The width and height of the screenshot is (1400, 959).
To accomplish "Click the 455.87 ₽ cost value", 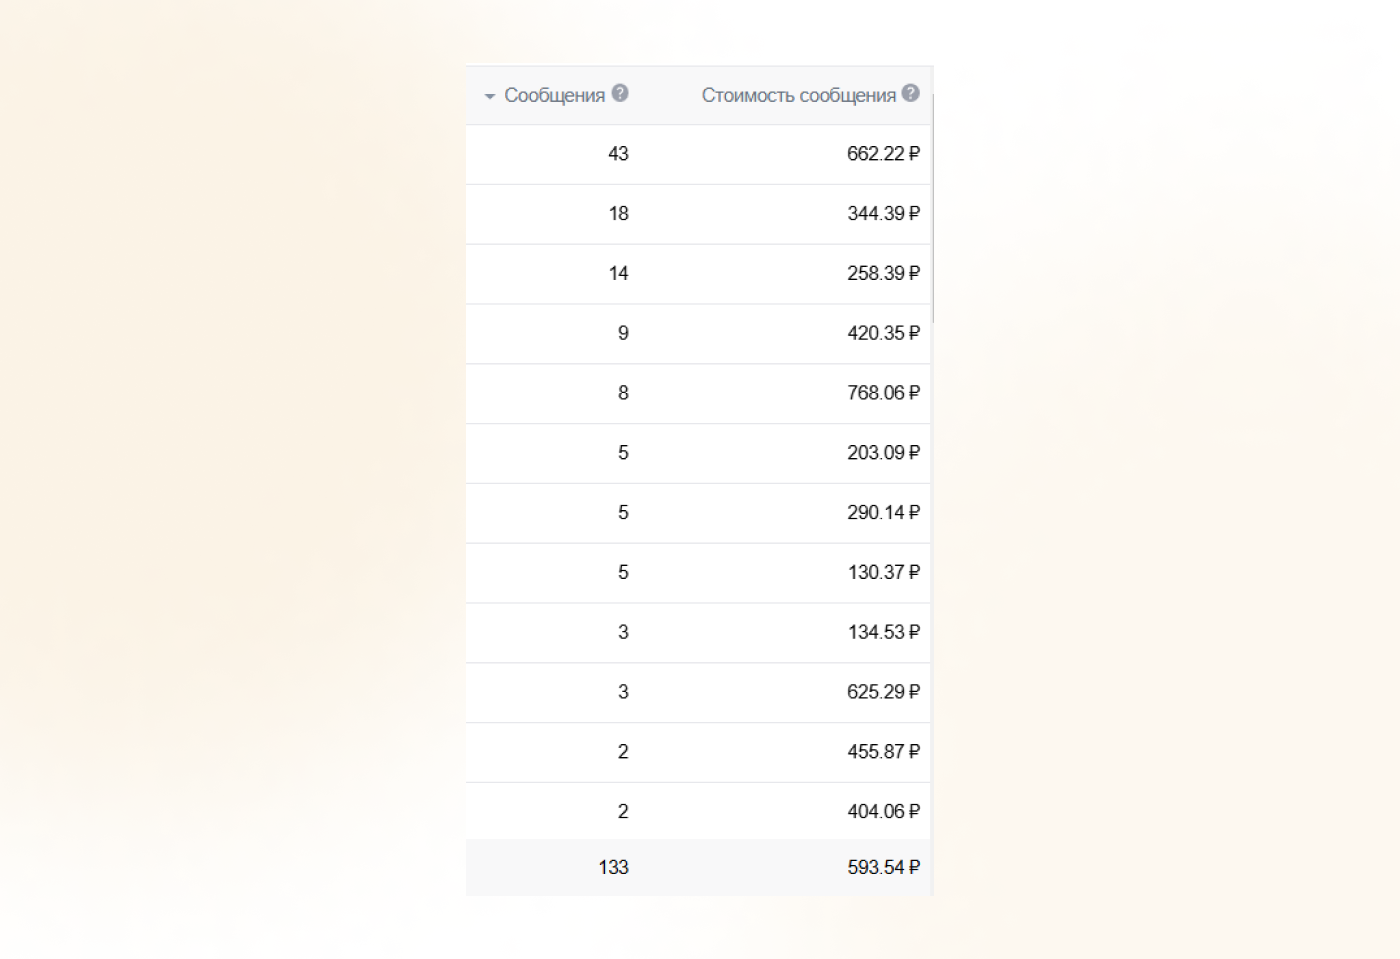I will (883, 752).
